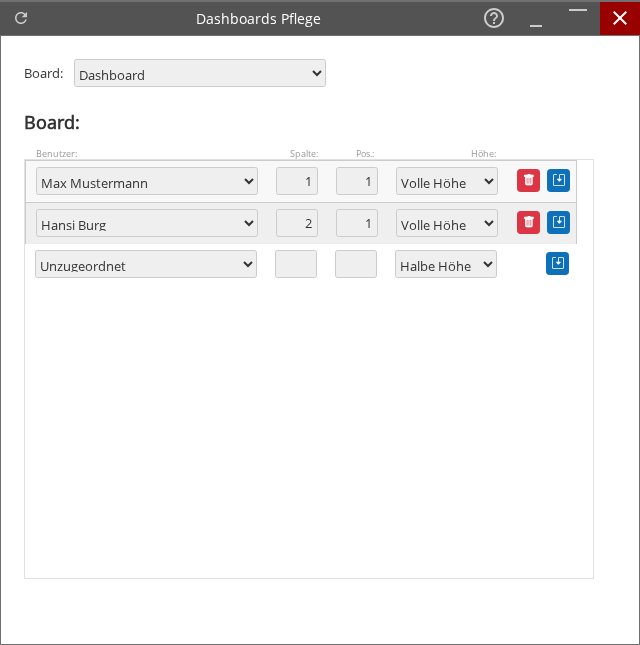
Task: Click the refresh icon in the title bar
Action: (21, 18)
